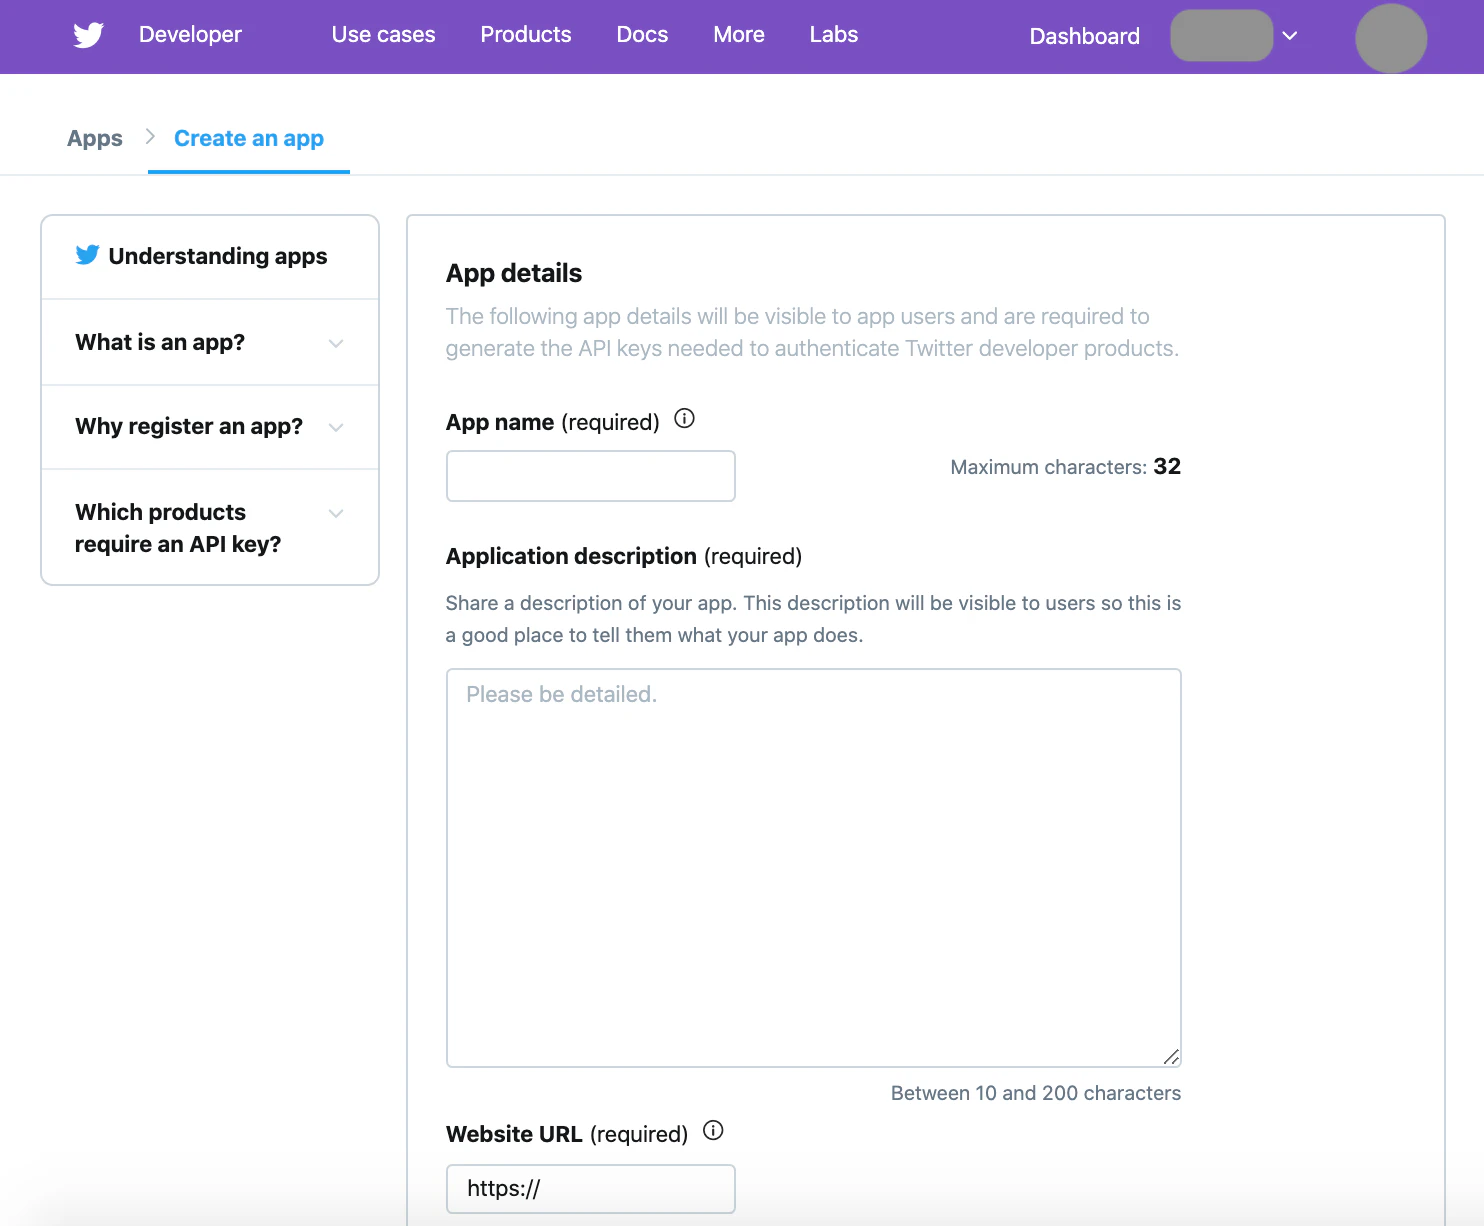Click the "Application description (required)" label
The width and height of the screenshot is (1484, 1226).
click(x=624, y=556)
